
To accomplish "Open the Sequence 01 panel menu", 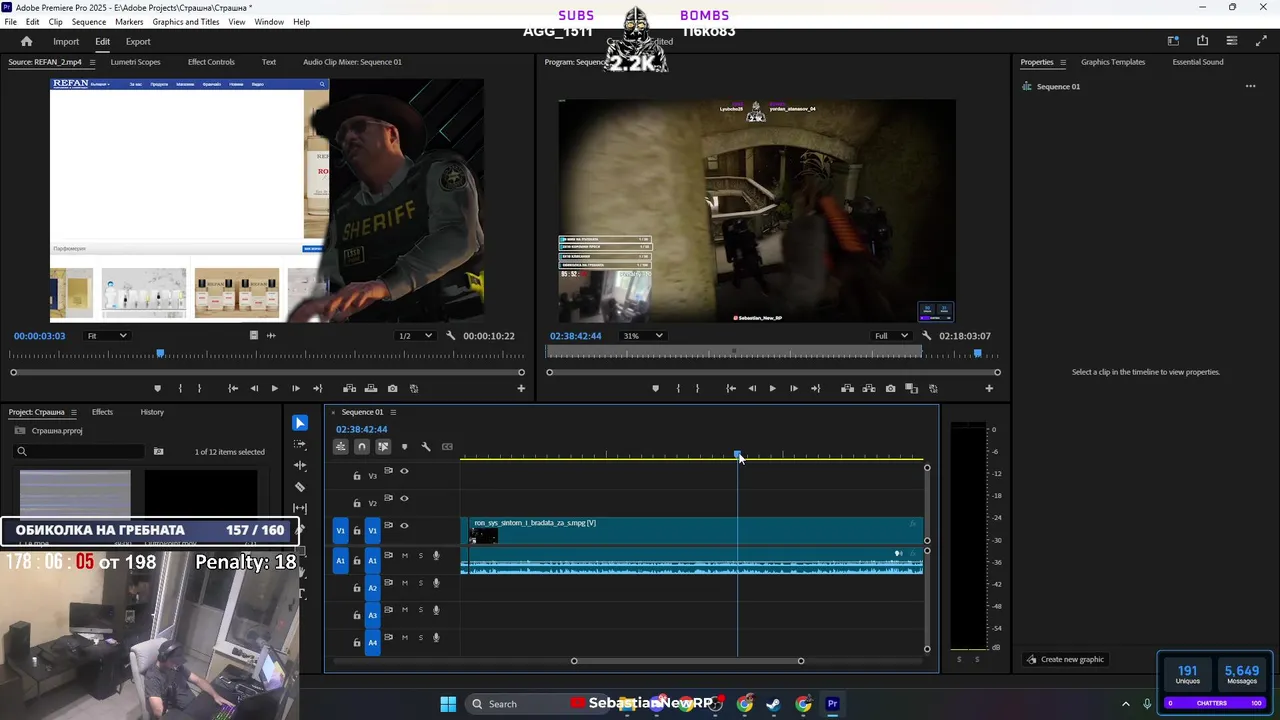I will click(393, 412).
